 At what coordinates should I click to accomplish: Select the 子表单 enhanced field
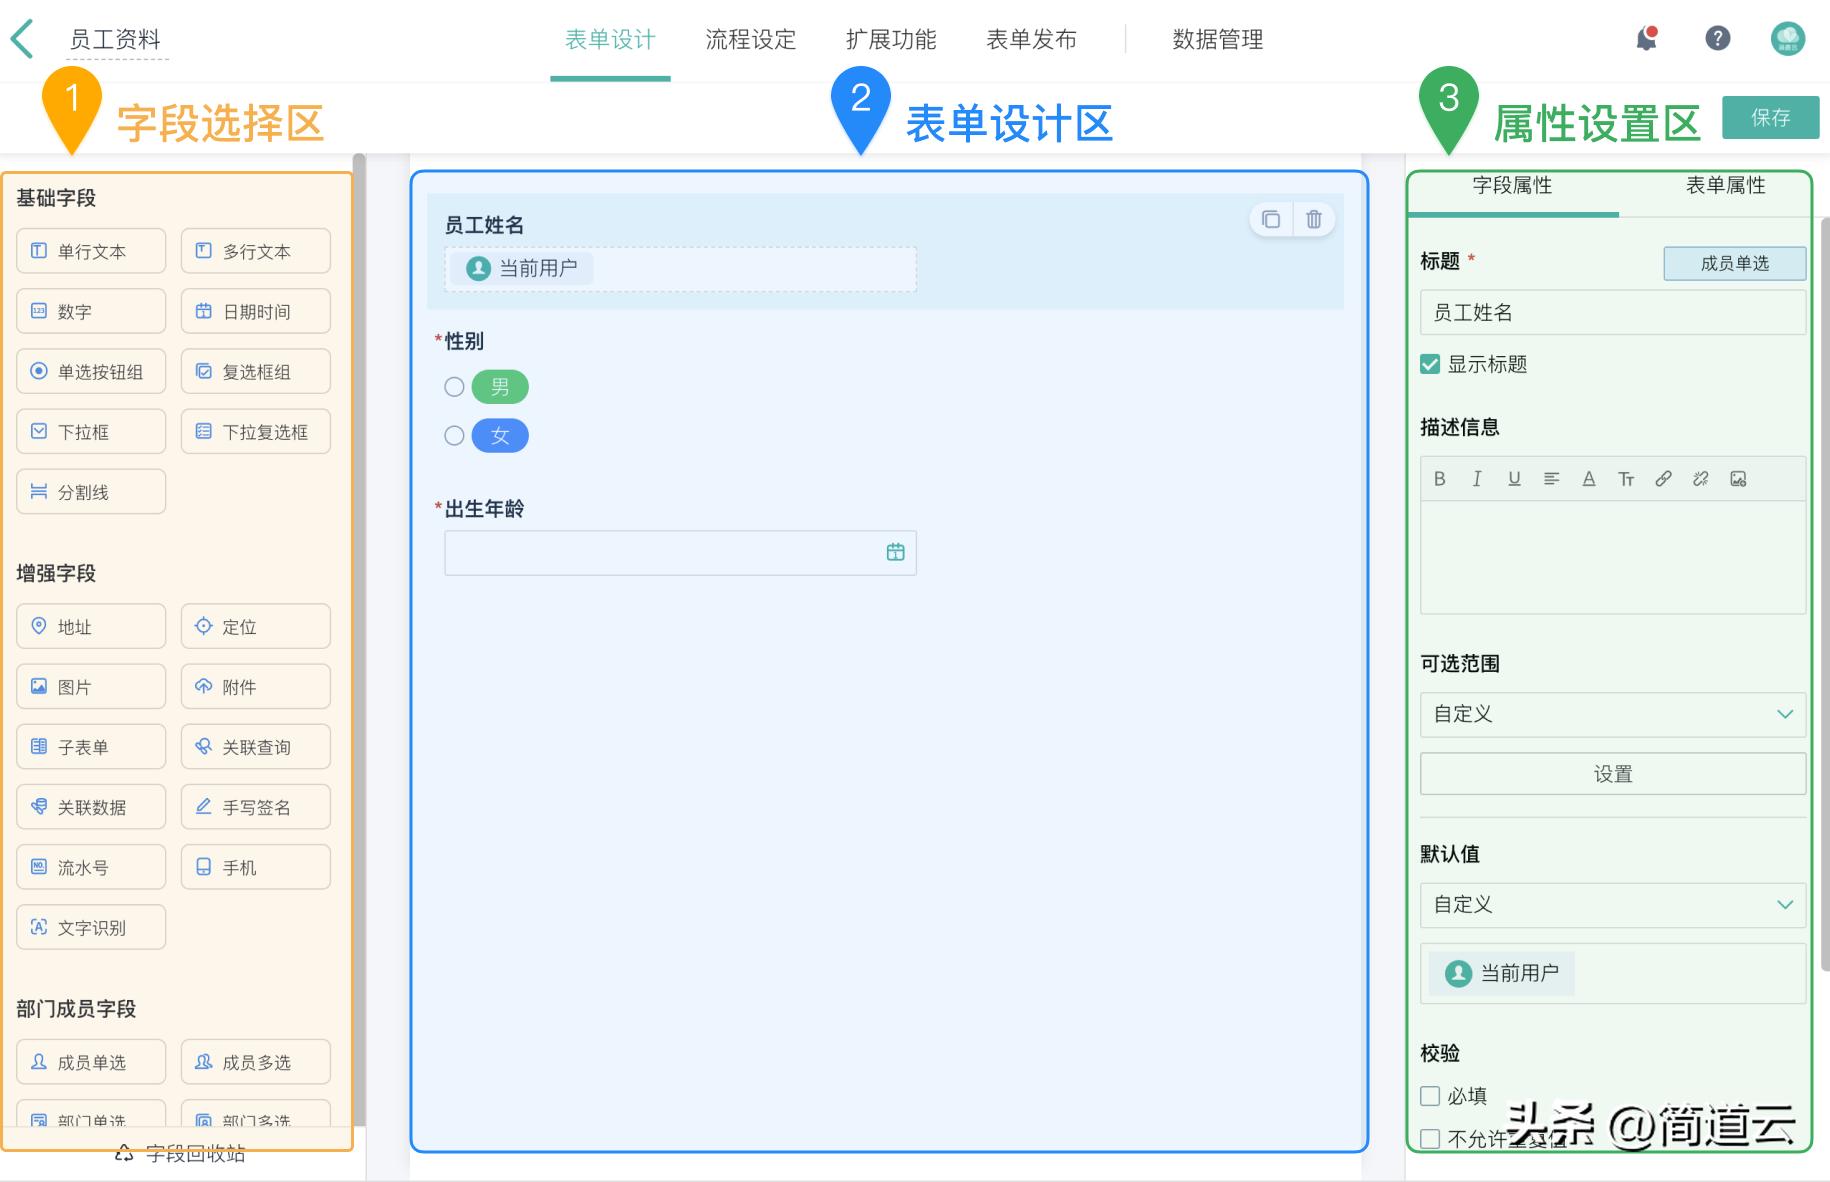tap(90, 746)
